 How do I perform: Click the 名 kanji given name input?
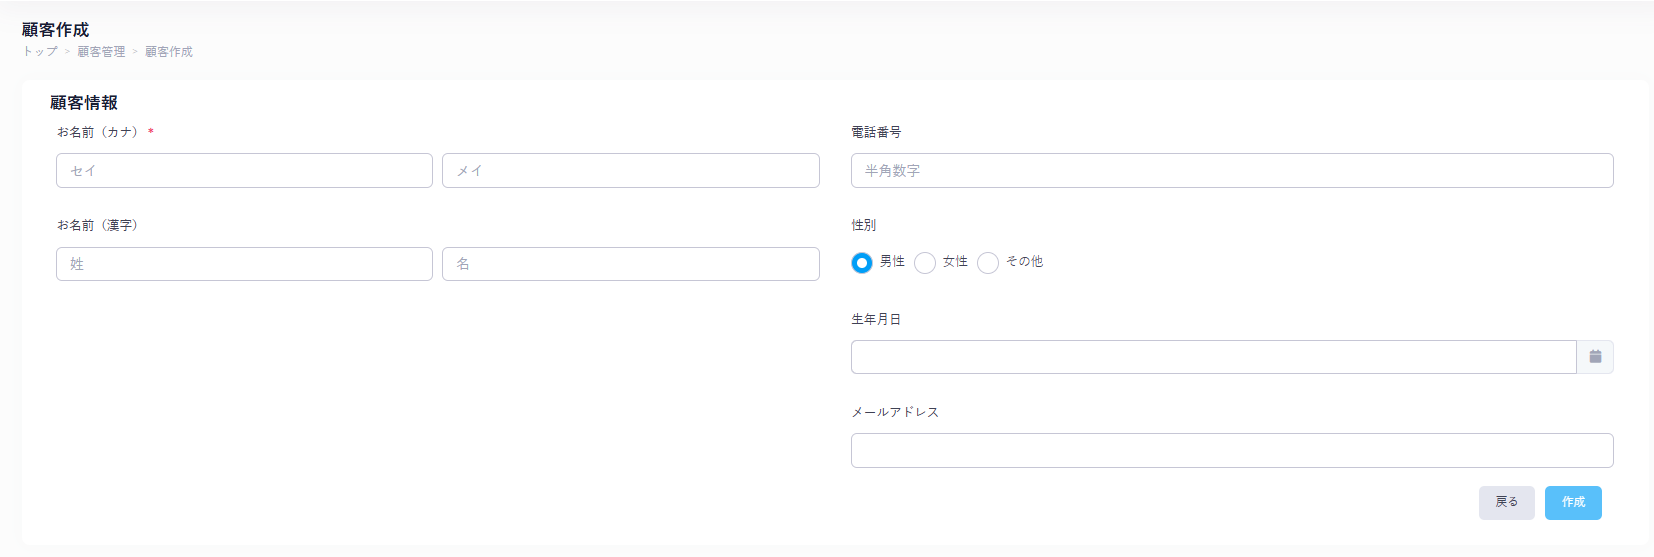click(x=630, y=264)
